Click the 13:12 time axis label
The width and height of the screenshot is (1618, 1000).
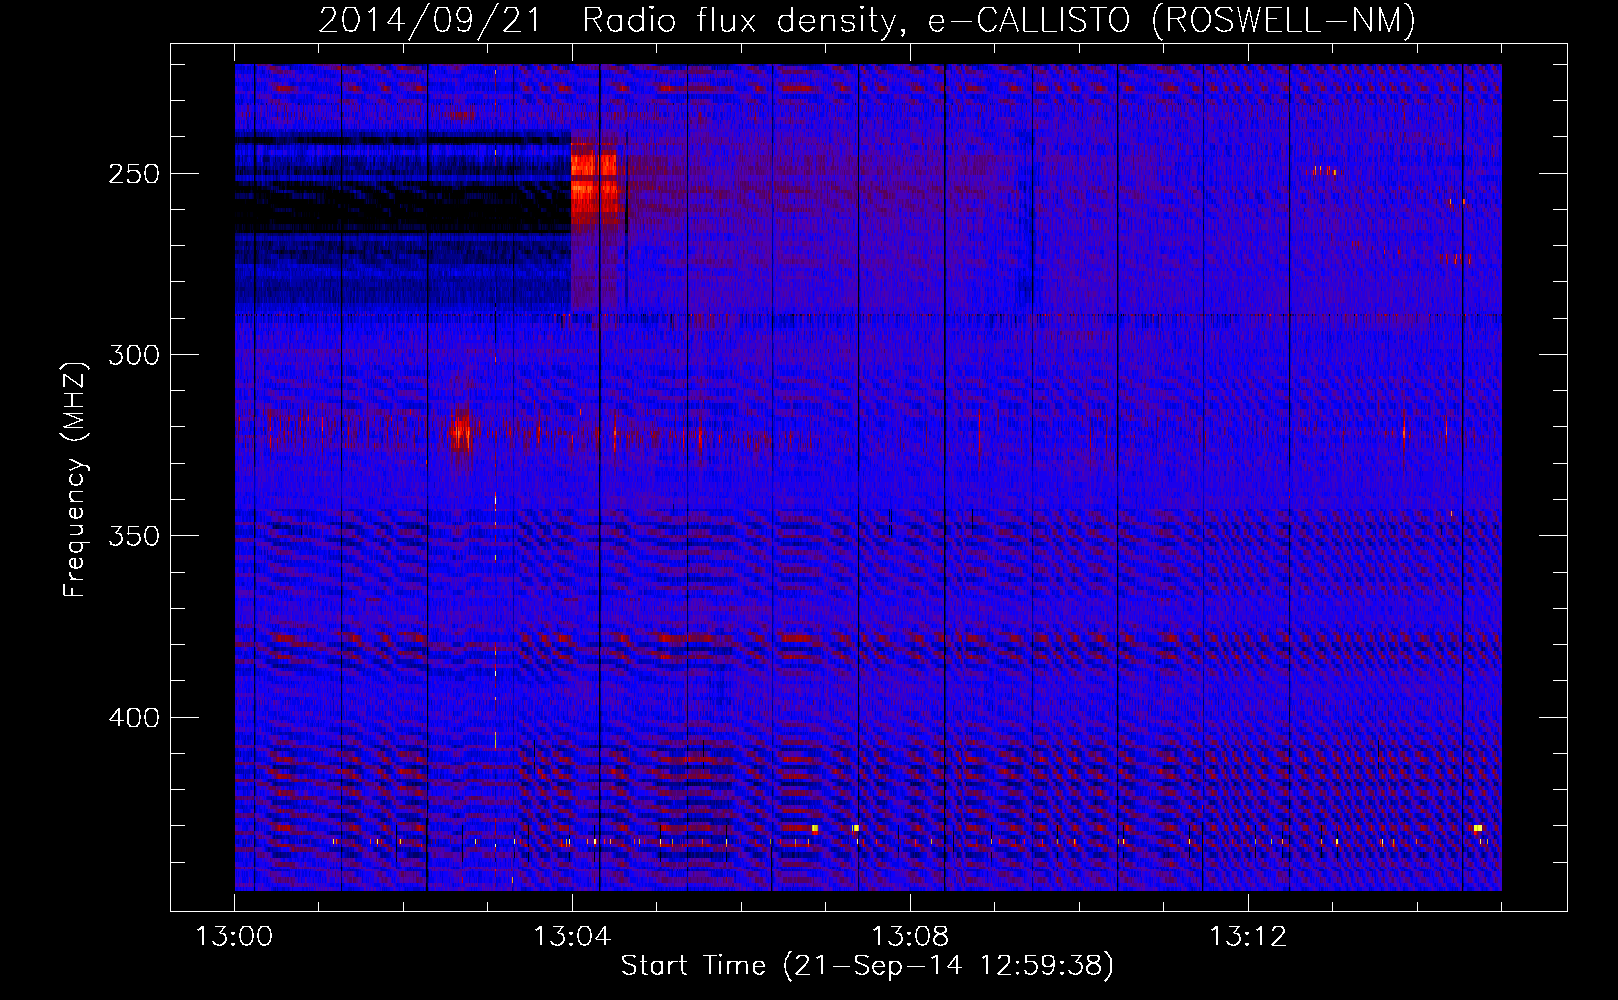coord(1248,937)
